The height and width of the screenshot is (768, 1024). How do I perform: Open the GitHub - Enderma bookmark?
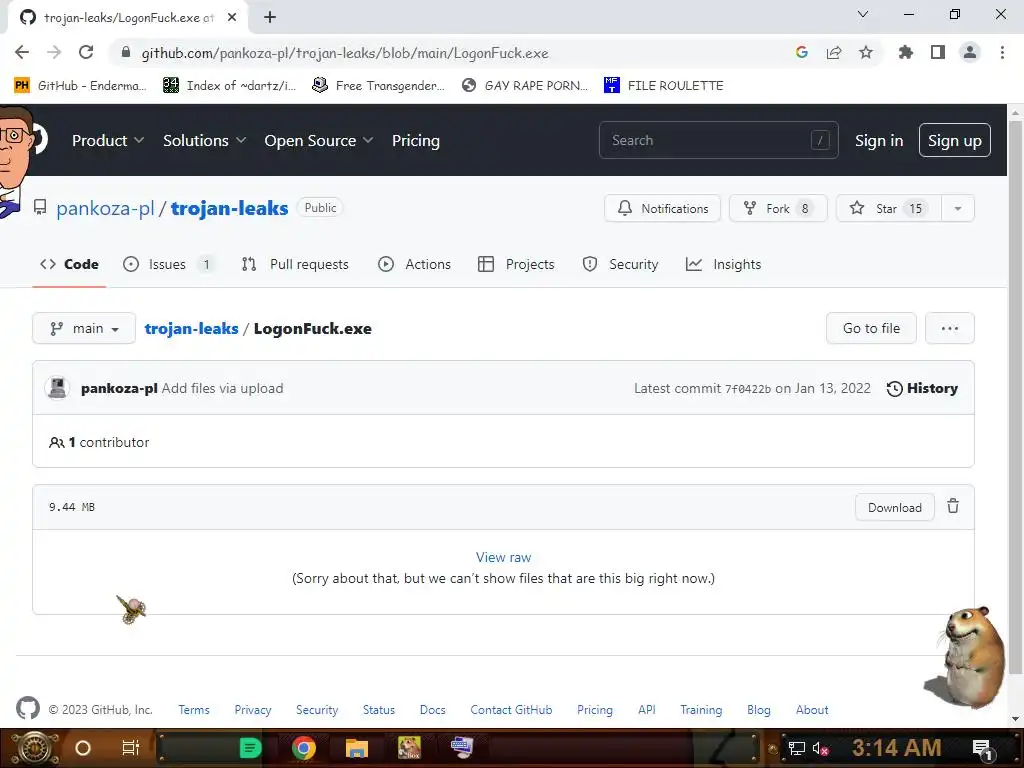point(80,86)
